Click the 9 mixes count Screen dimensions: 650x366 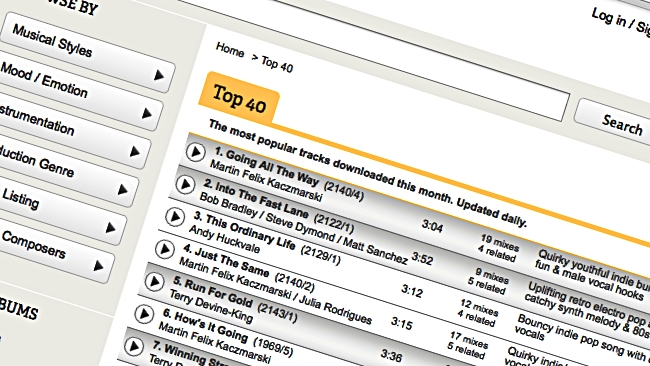pos(492,275)
